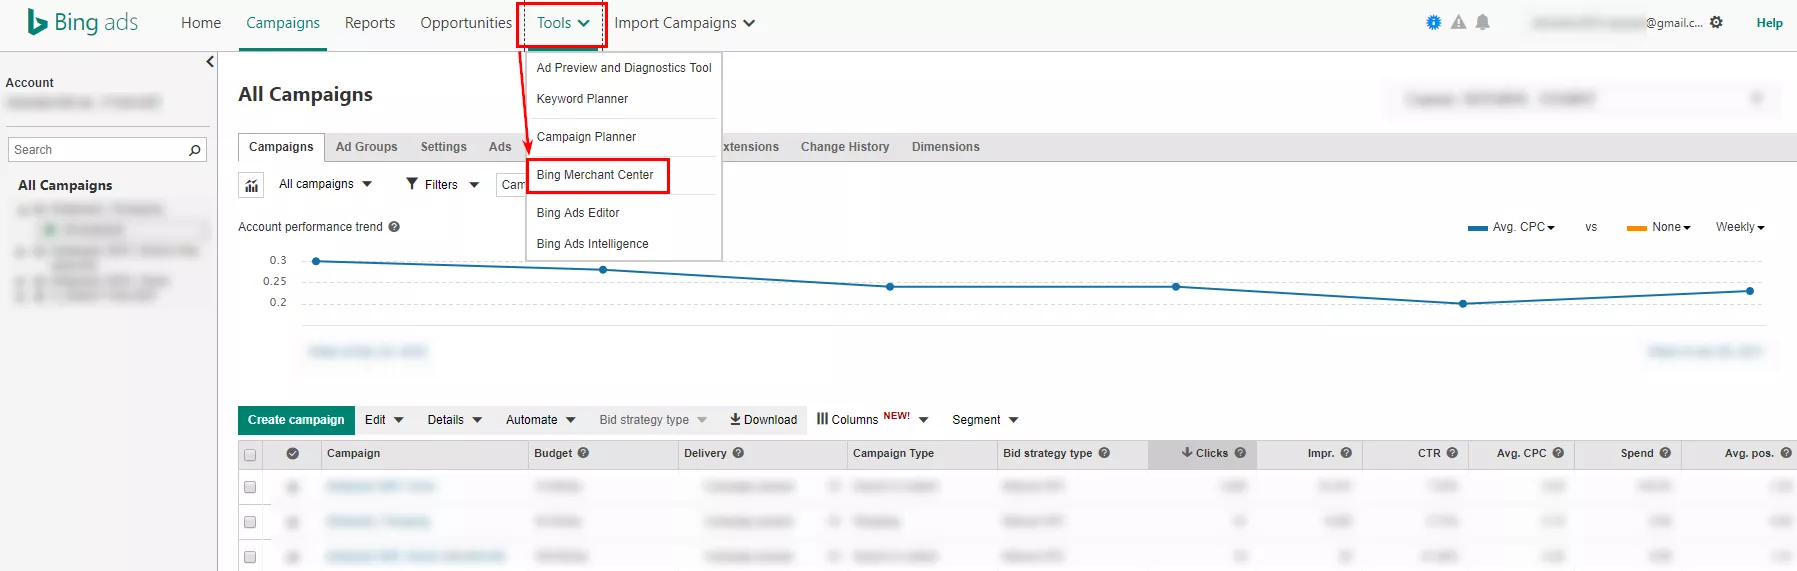Open the Edit dropdown
This screenshot has height=571, width=1797.
point(384,420)
